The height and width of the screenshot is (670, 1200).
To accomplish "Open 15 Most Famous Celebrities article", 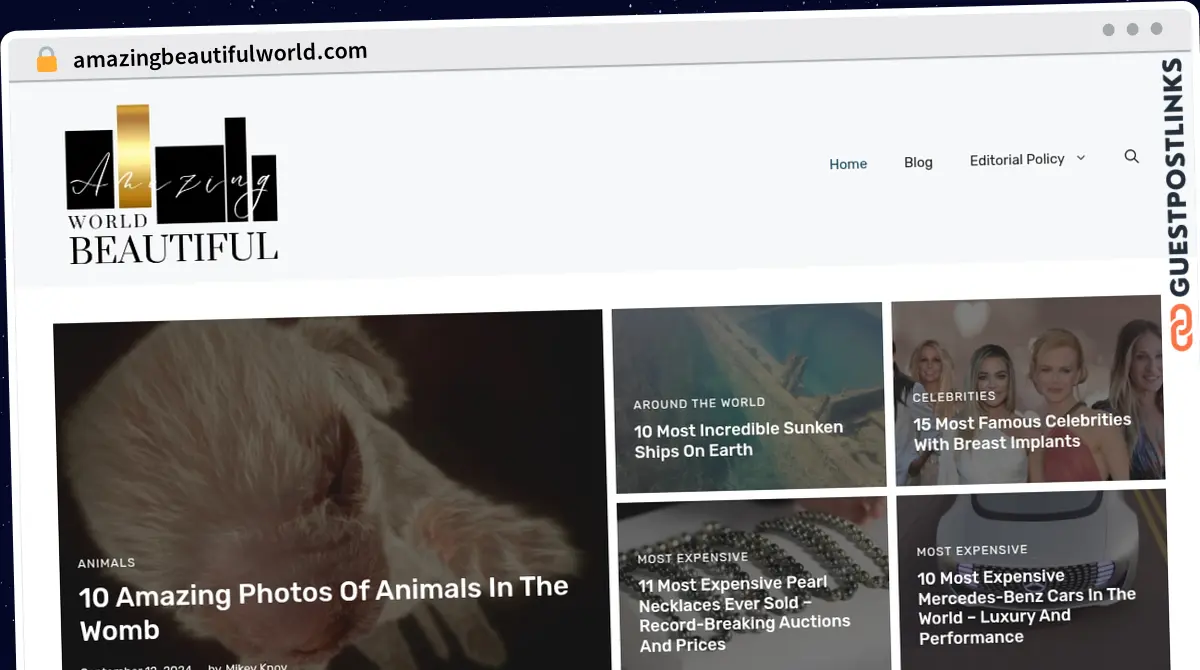I will pos(1022,432).
